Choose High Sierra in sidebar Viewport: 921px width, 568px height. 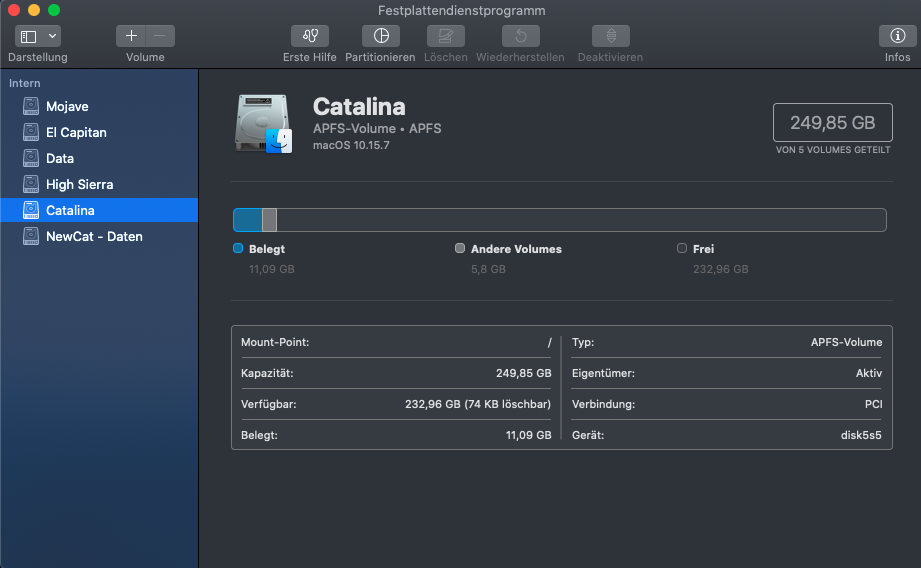(x=79, y=184)
